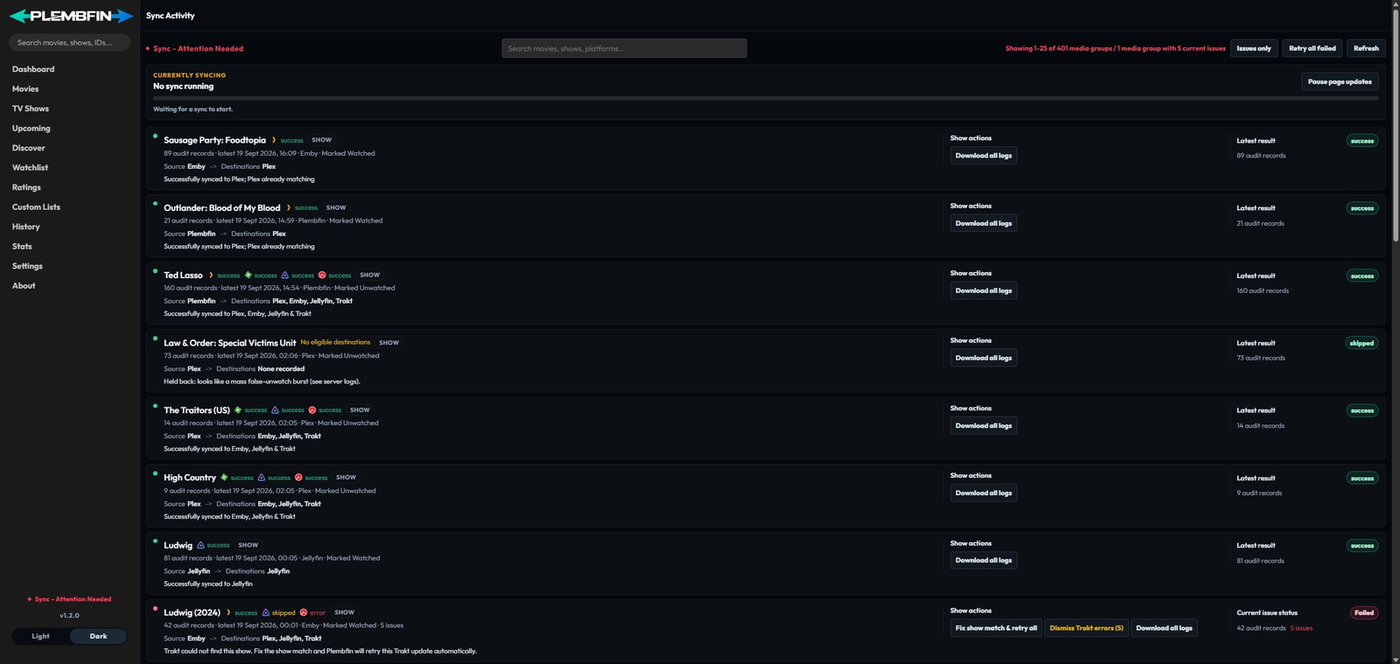
Task: Click Trakt icon in High Country row
Action: pos(298,477)
